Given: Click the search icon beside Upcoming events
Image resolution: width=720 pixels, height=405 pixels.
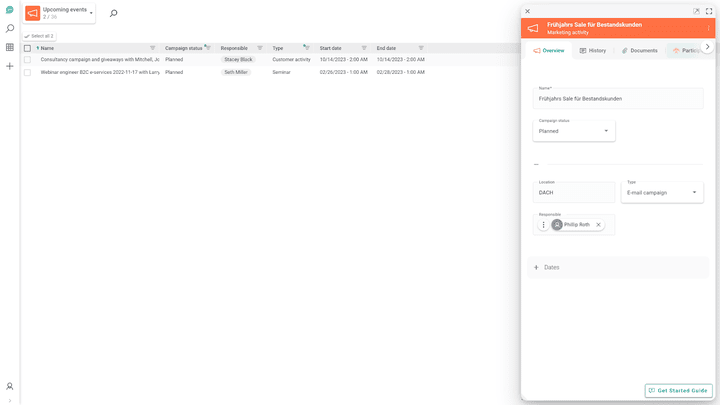Looking at the screenshot, I should [x=113, y=14].
